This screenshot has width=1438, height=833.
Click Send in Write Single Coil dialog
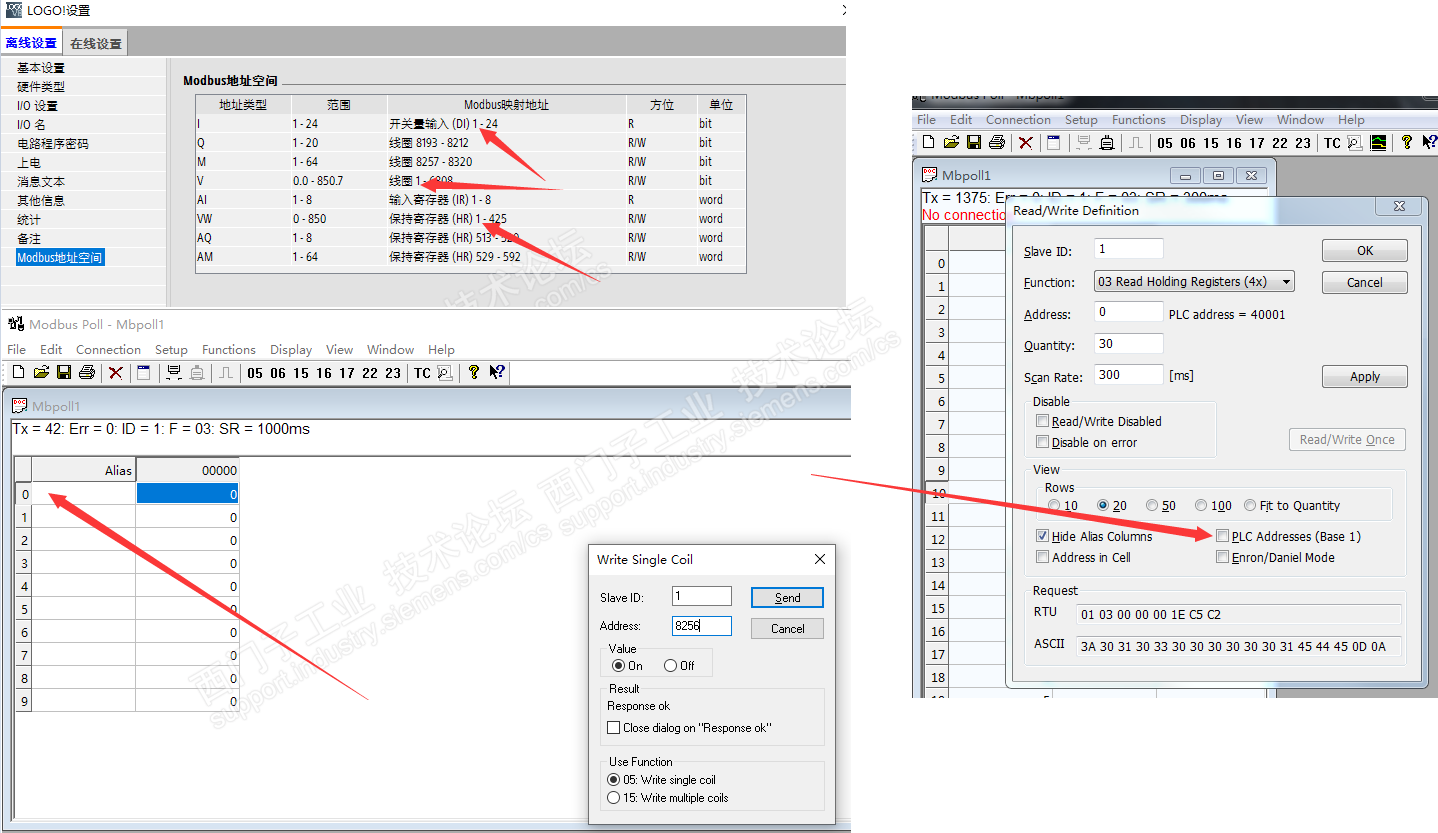788,597
